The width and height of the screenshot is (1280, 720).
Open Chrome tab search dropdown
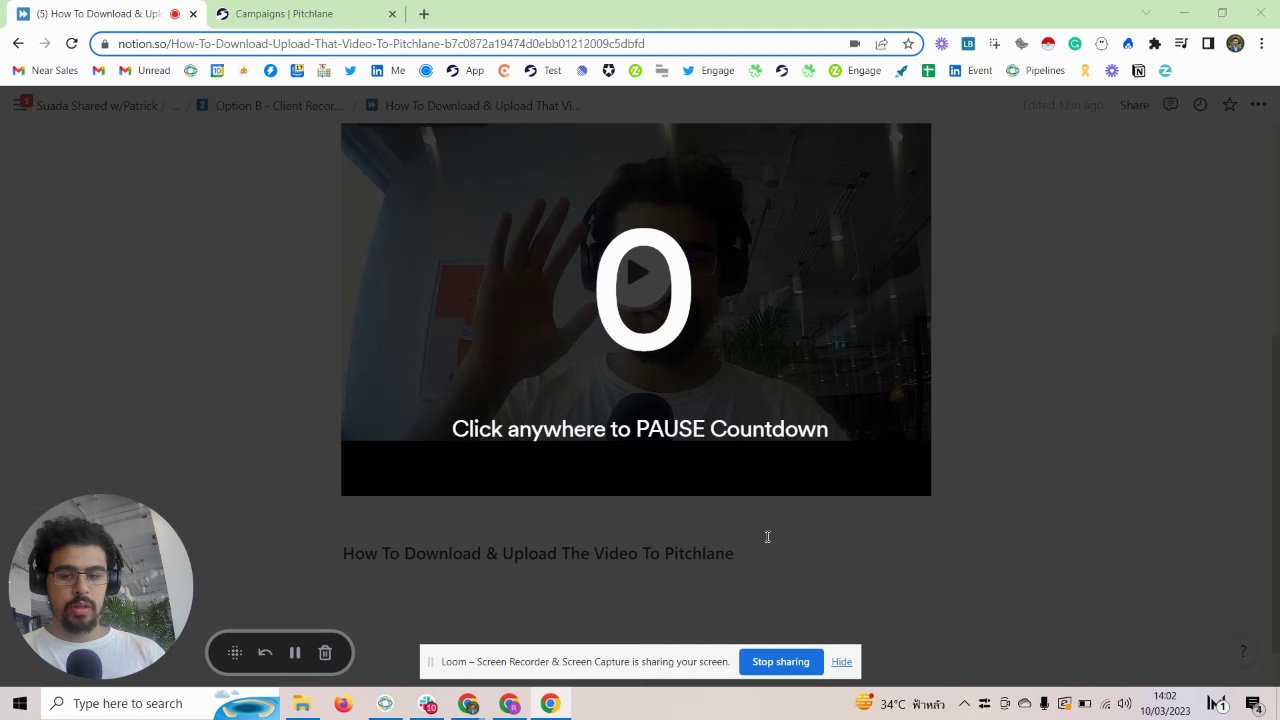(1146, 13)
